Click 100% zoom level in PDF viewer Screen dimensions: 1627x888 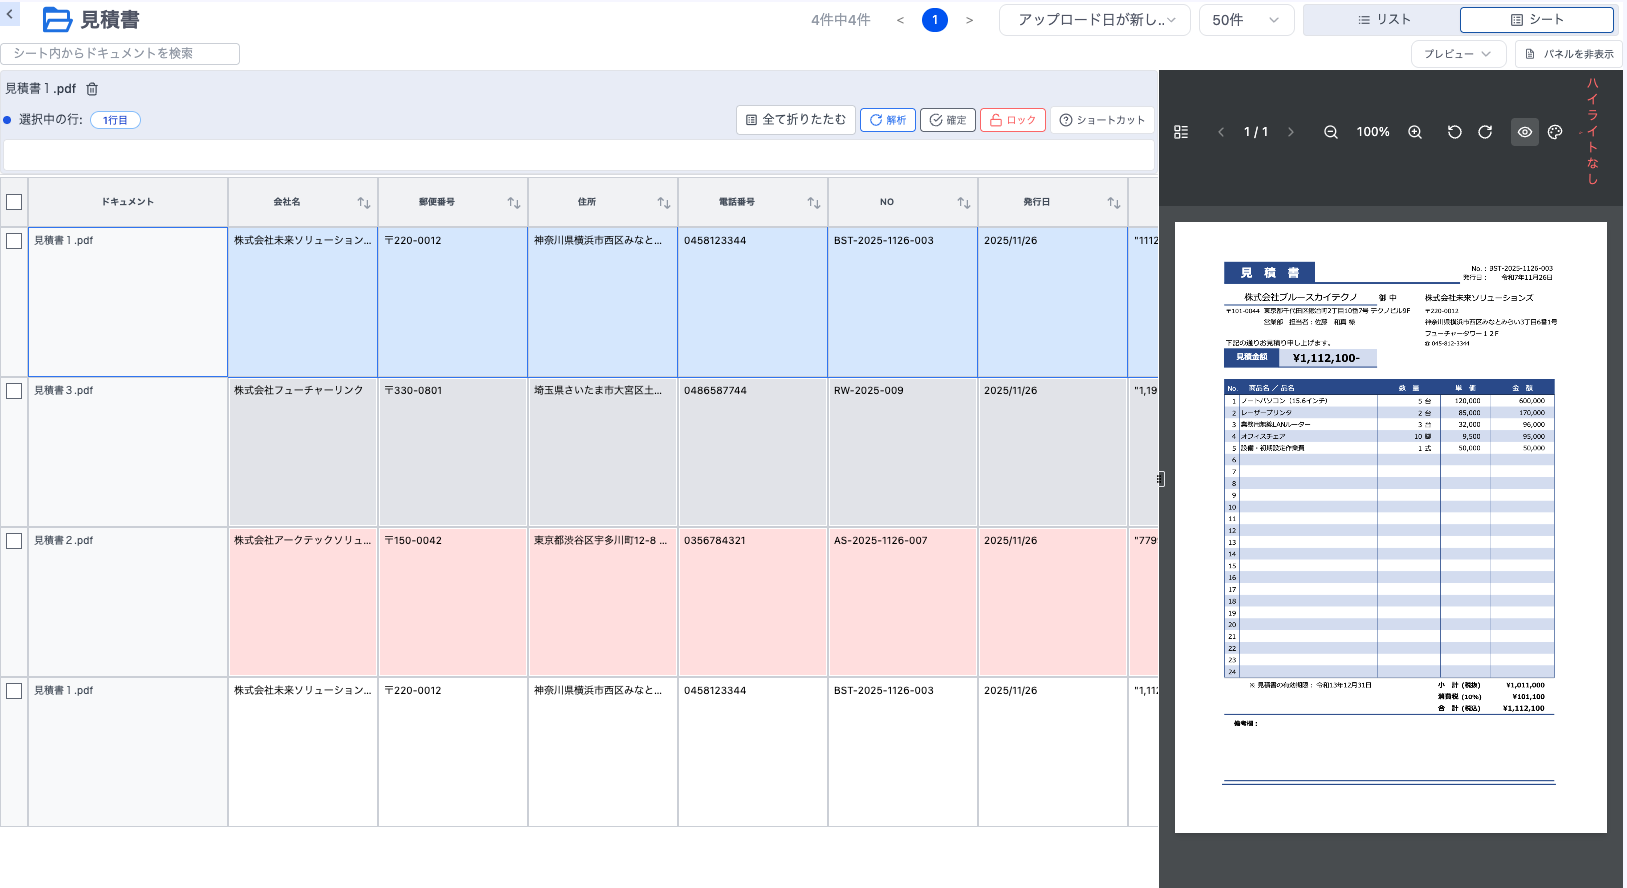pyautogui.click(x=1373, y=132)
